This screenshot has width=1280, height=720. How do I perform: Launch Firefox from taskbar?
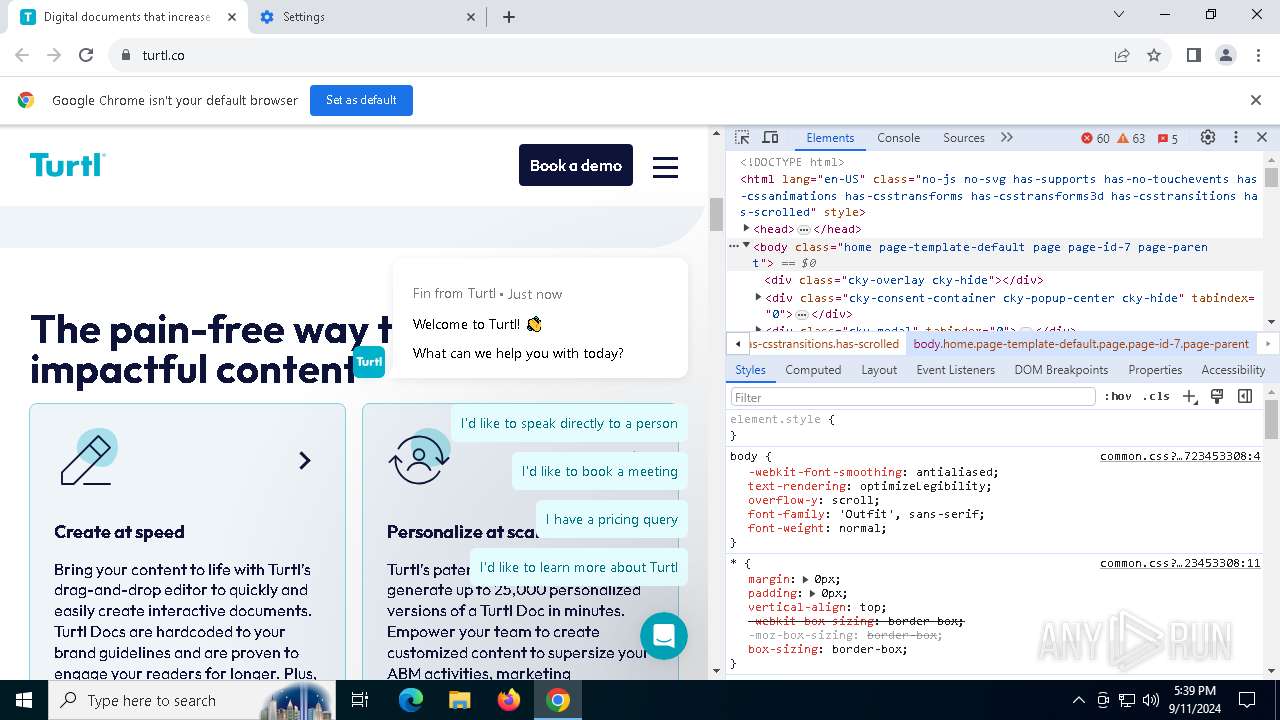[x=509, y=700]
